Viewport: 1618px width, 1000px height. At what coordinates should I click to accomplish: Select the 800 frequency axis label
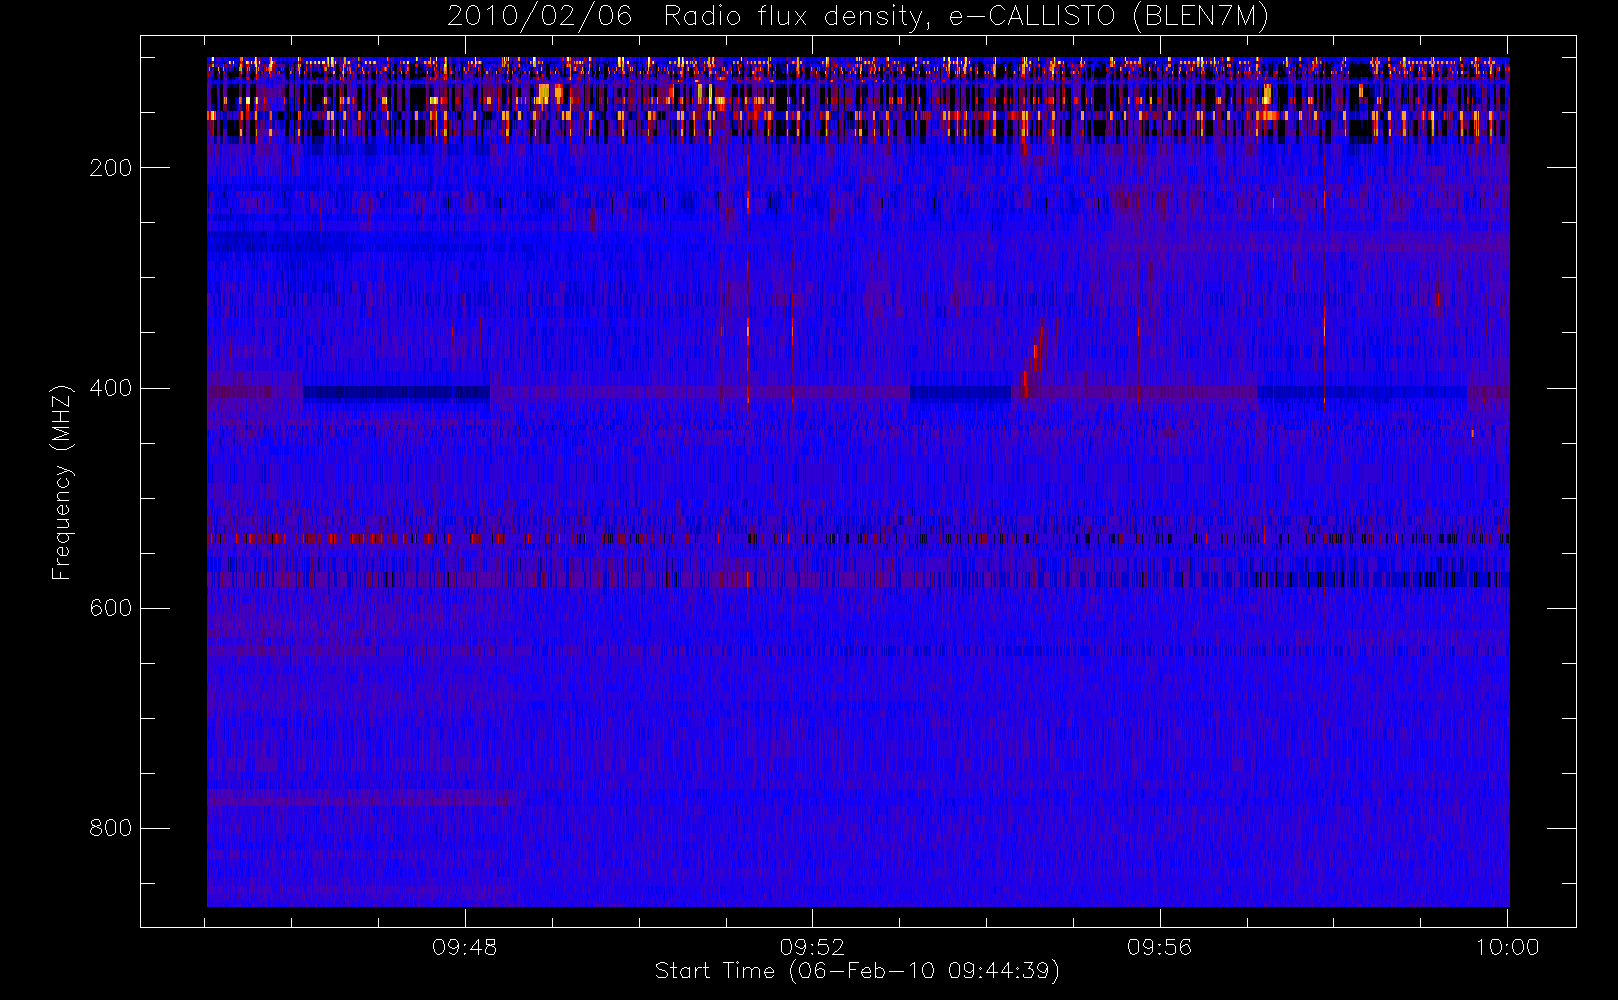[x=110, y=828]
